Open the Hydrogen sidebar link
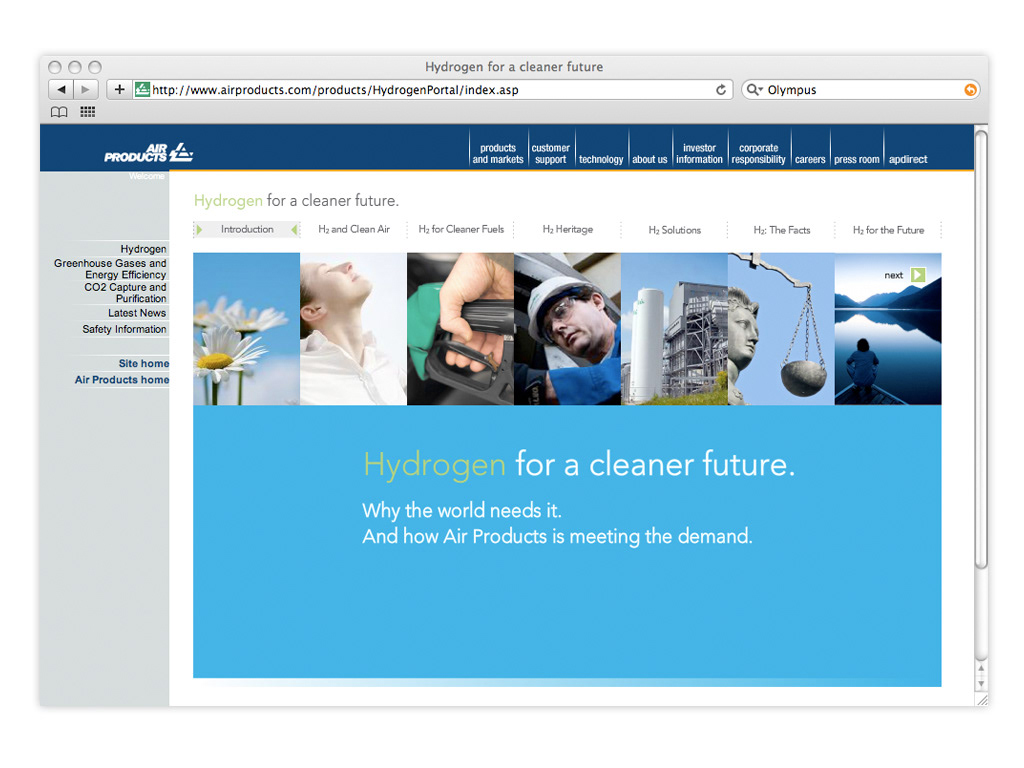The height and width of the screenshot is (768, 1024). (x=143, y=249)
